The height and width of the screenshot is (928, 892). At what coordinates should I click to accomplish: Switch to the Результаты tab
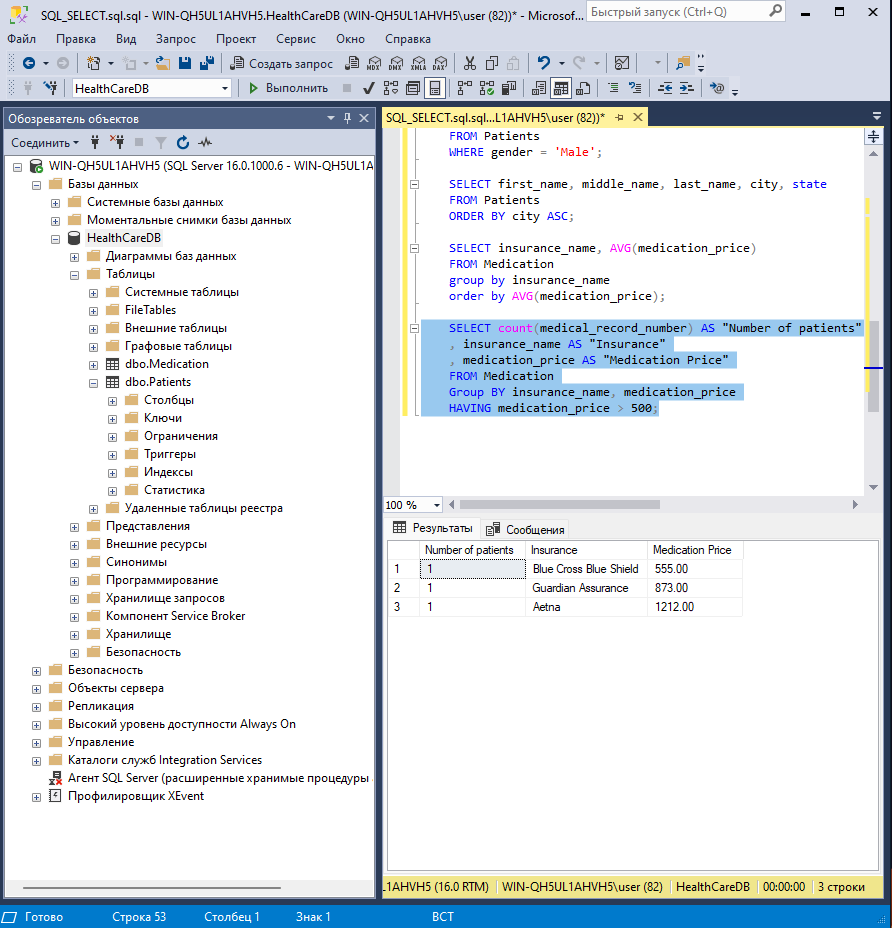tap(433, 528)
